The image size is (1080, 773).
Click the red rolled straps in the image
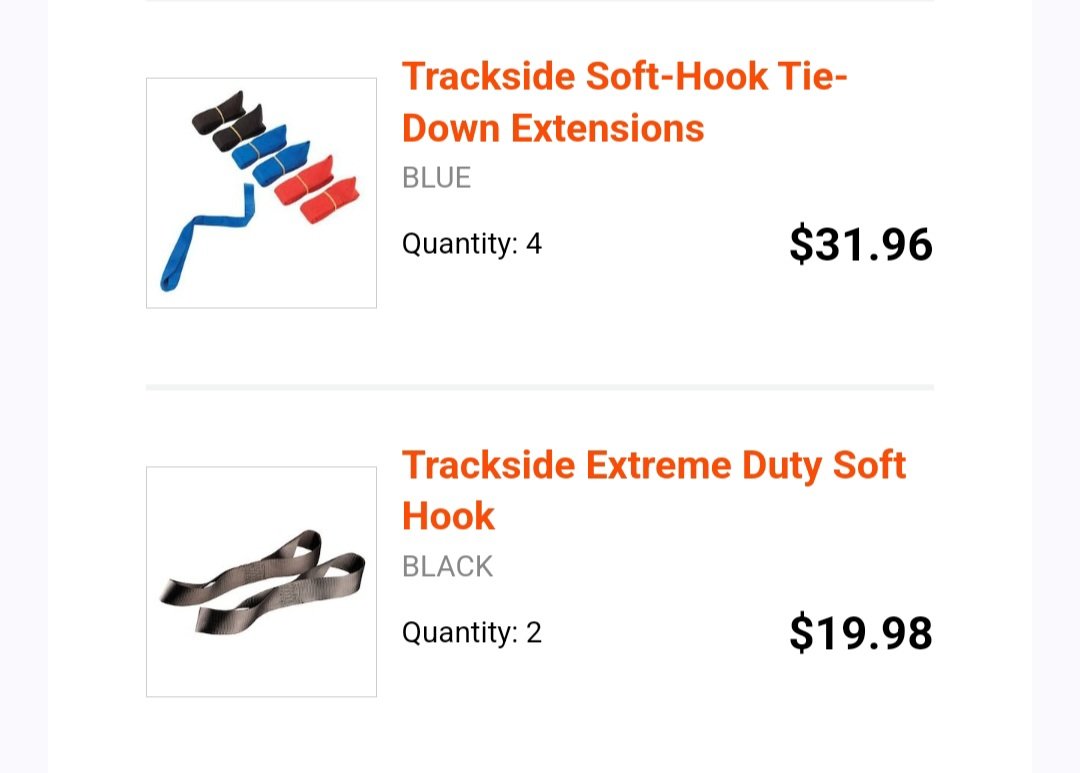pos(317,188)
